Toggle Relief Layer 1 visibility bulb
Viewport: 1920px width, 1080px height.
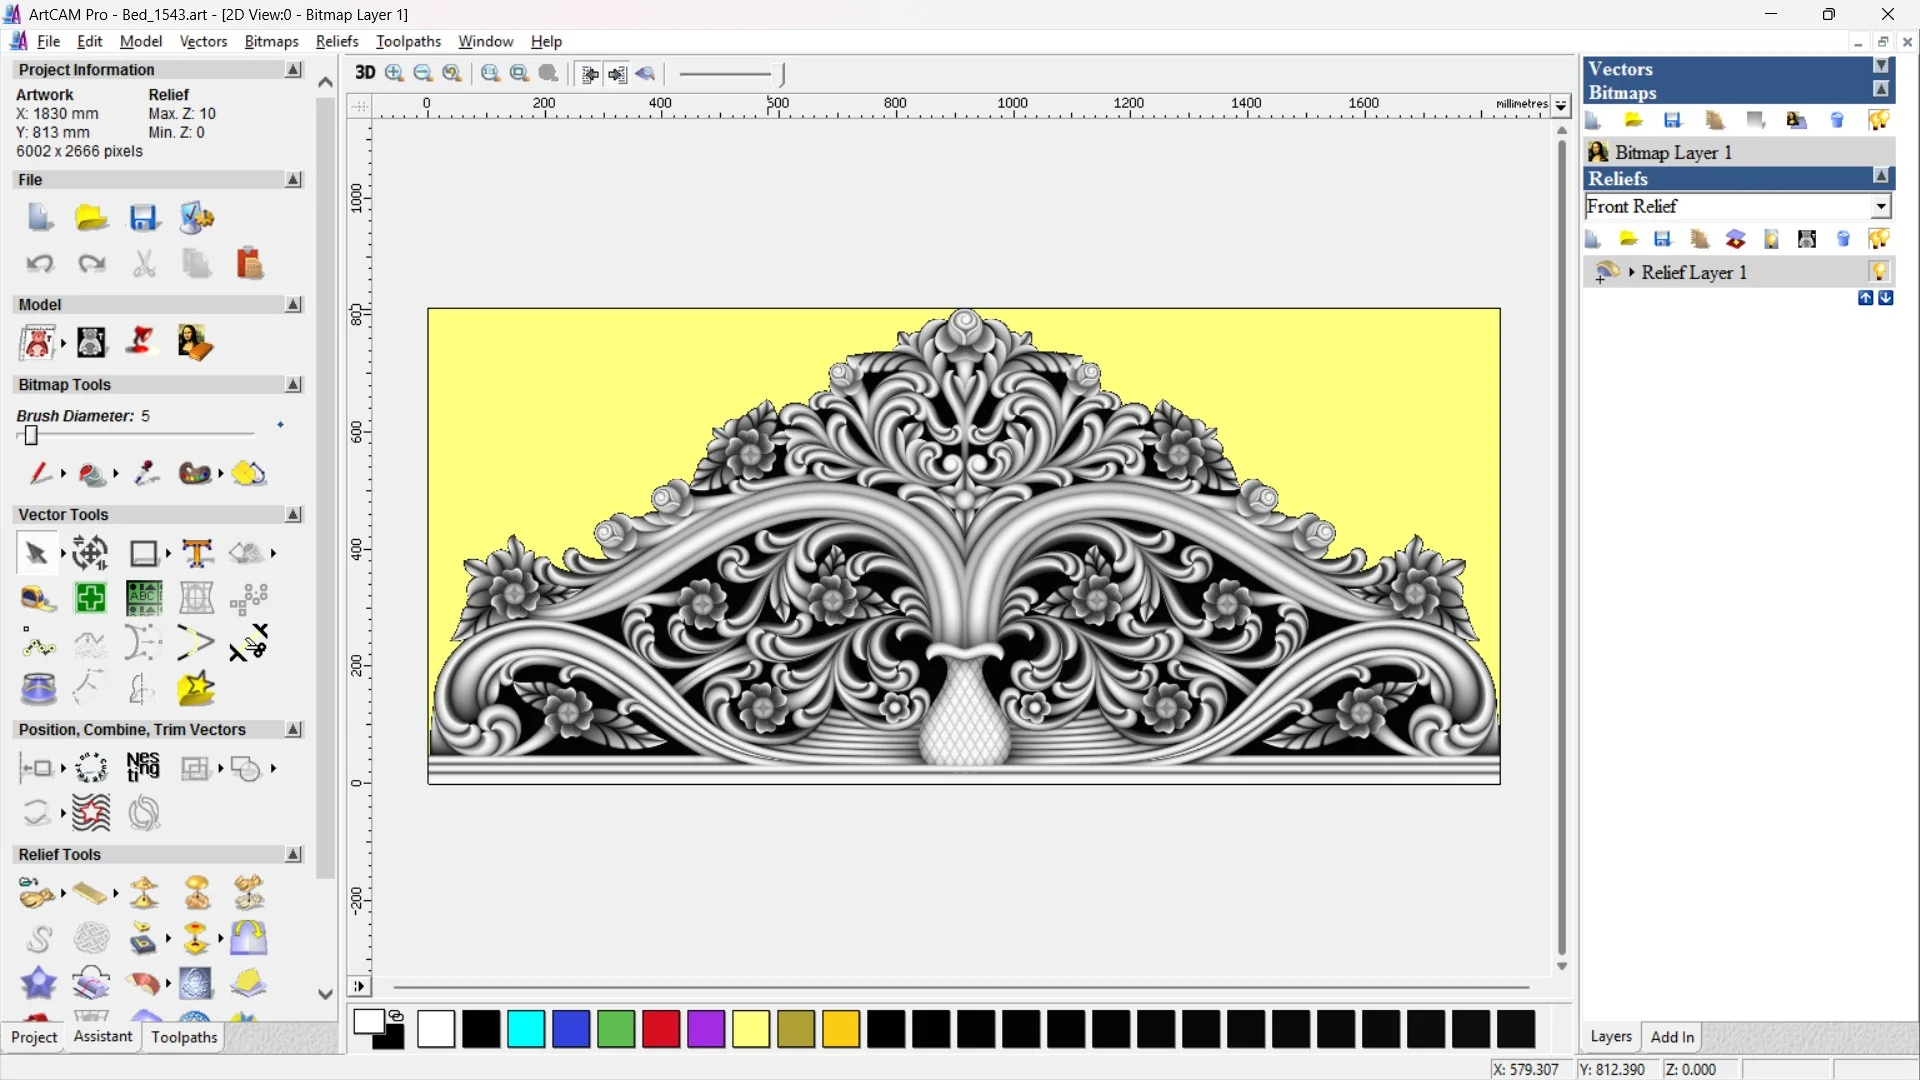click(1879, 272)
